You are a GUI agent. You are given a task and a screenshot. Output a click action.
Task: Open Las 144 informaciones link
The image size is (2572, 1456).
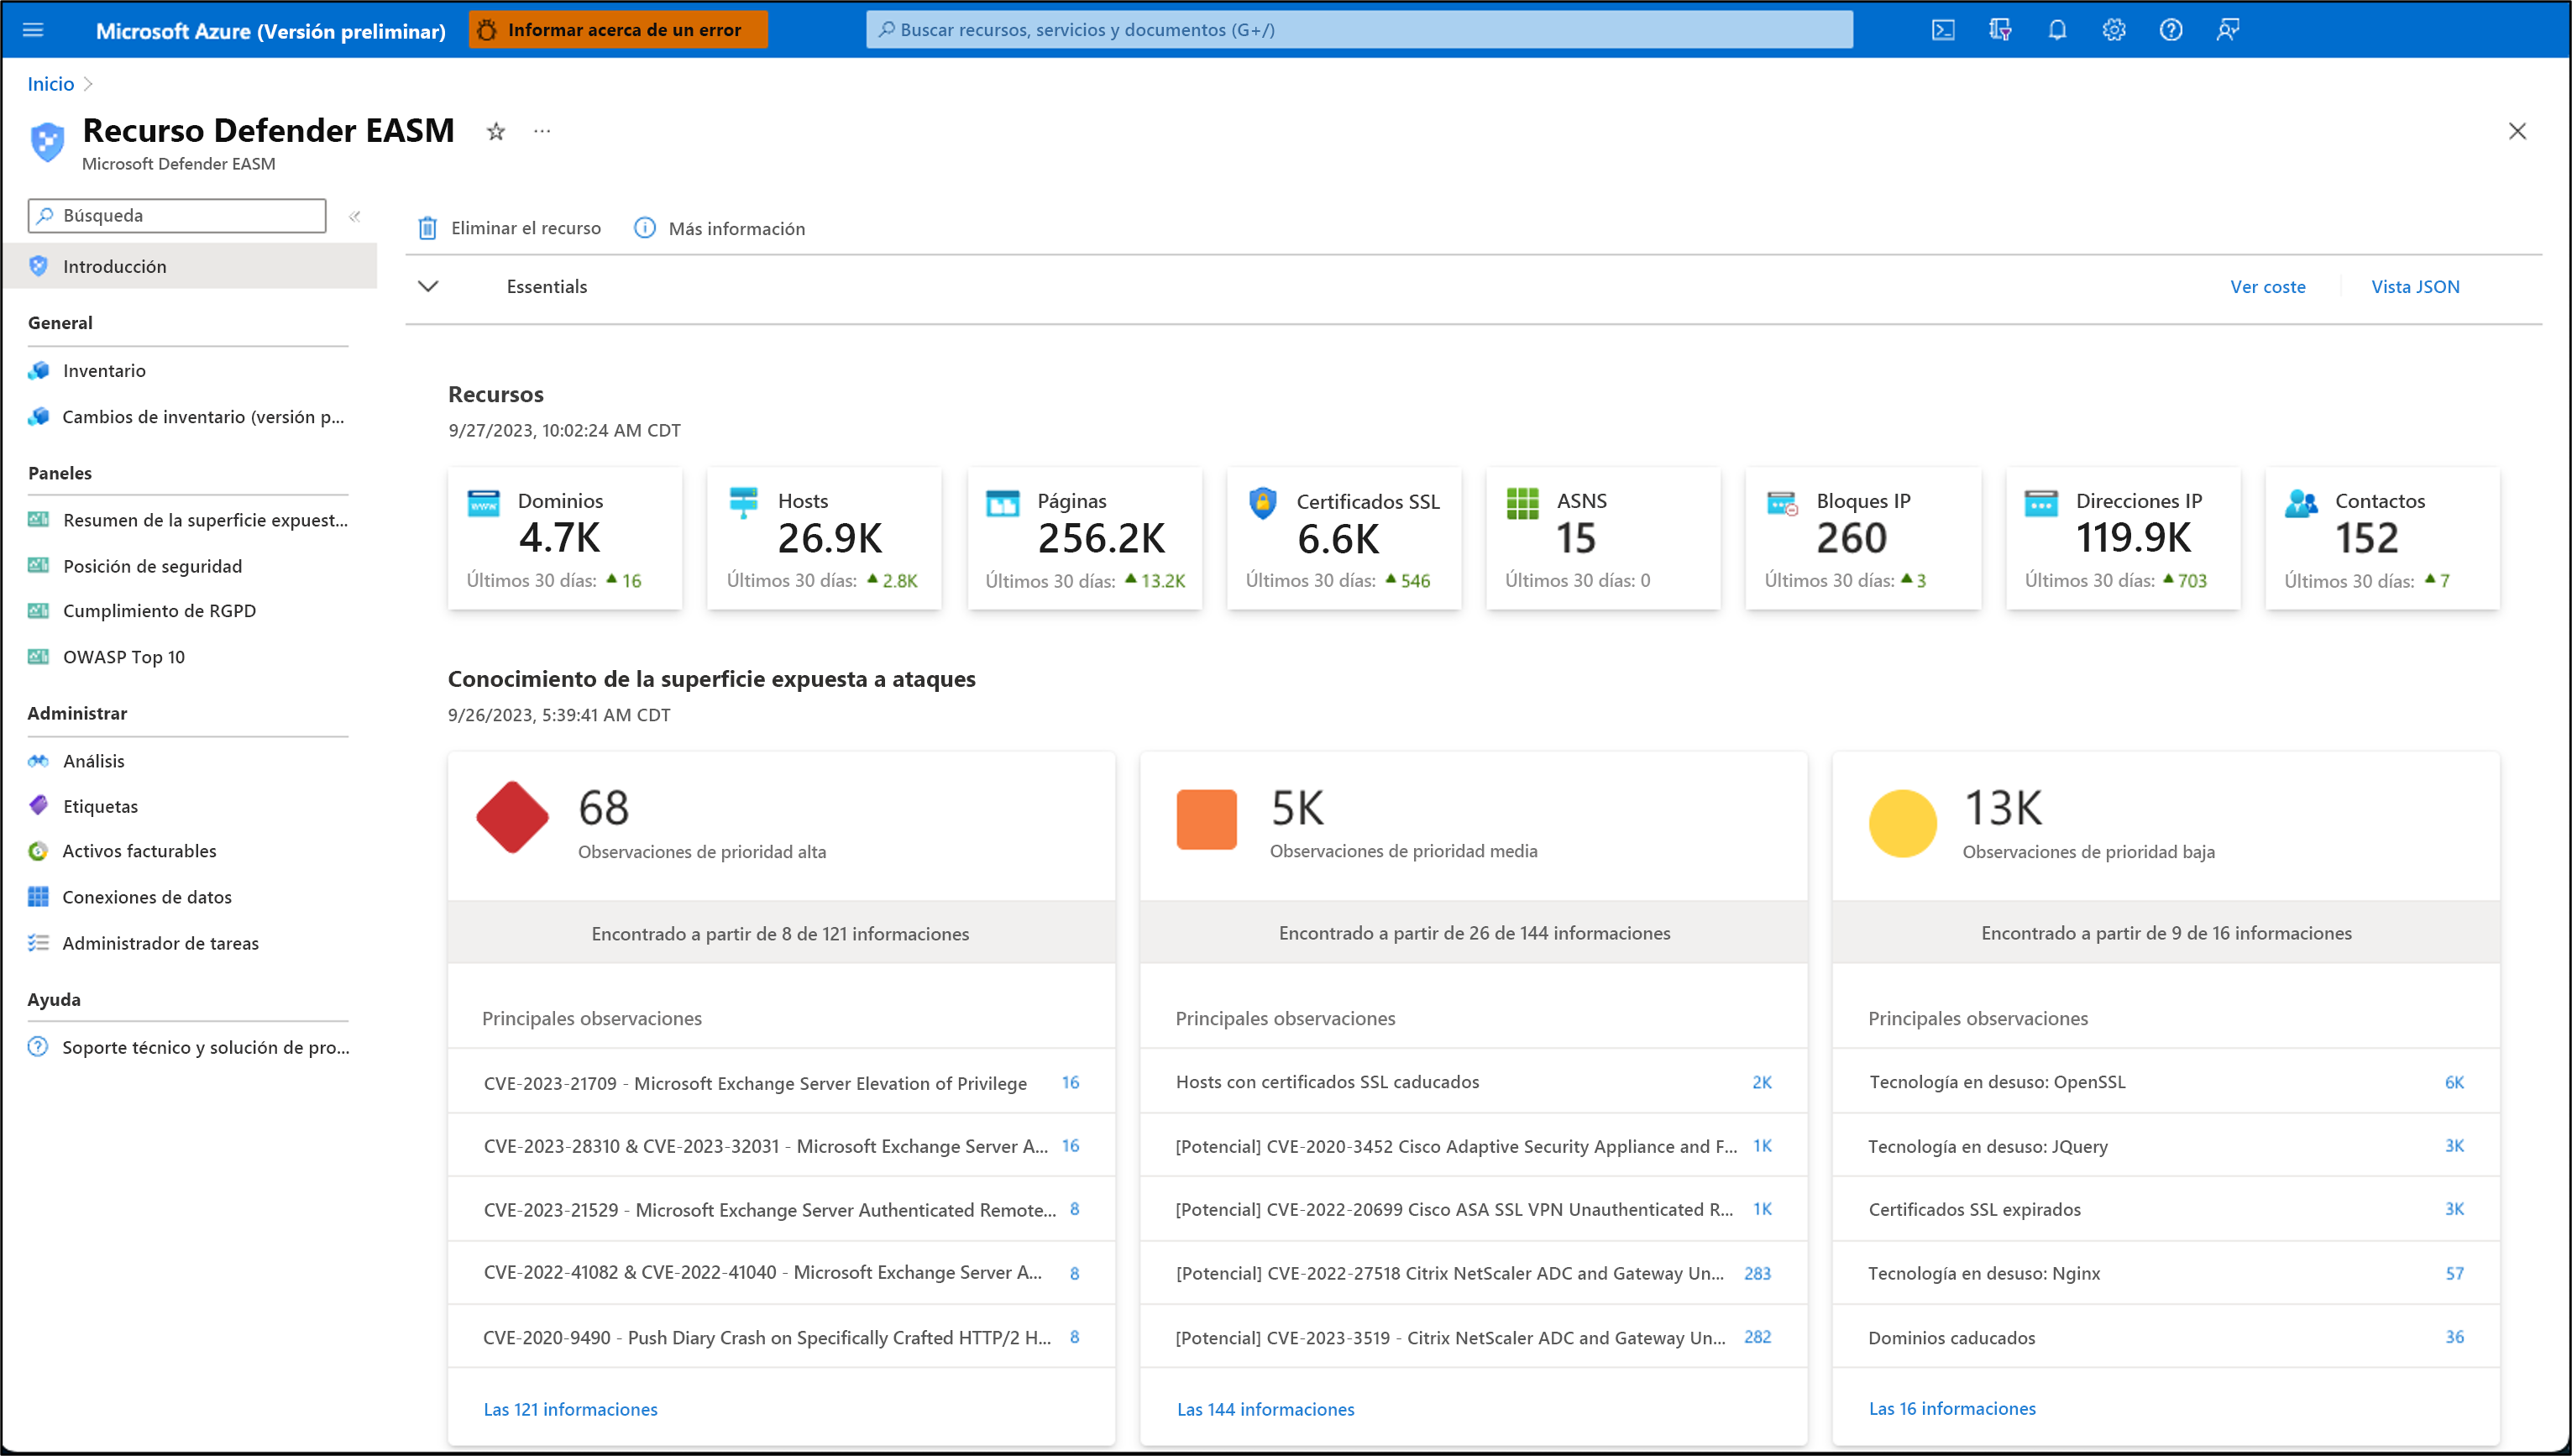tap(1265, 1409)
